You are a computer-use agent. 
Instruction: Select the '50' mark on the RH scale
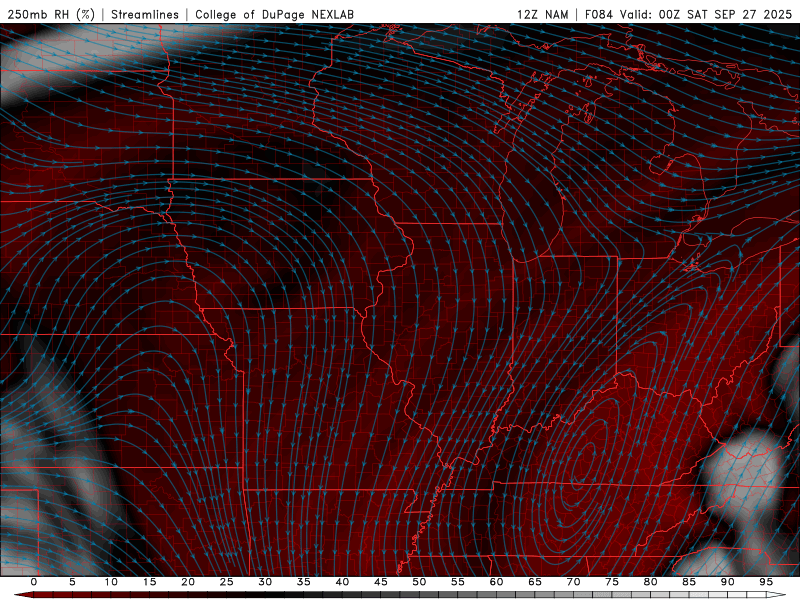point(419,582)
